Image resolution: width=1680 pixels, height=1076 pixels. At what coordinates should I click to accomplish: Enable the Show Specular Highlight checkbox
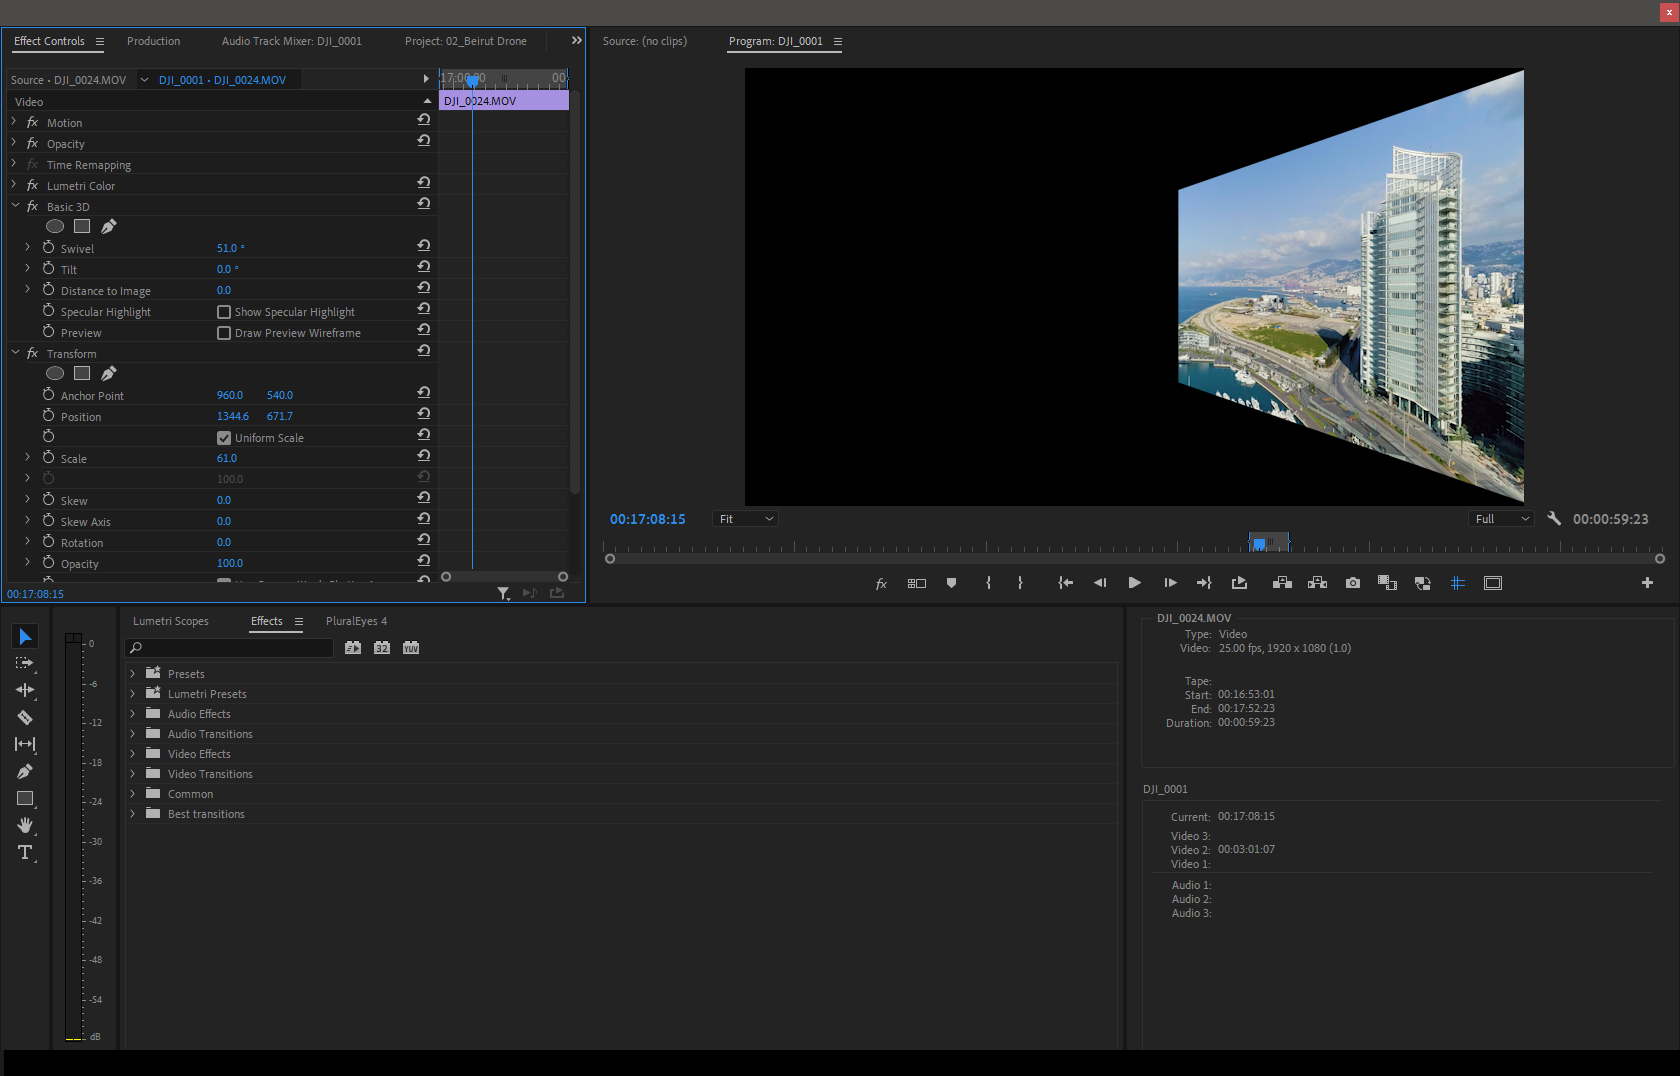pos(223,311)
